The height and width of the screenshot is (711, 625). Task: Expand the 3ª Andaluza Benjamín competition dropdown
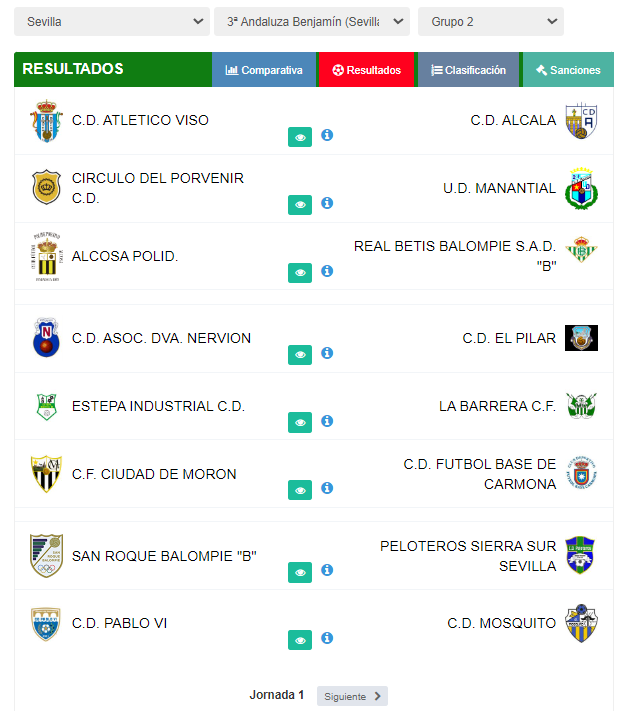click(312, 21)
